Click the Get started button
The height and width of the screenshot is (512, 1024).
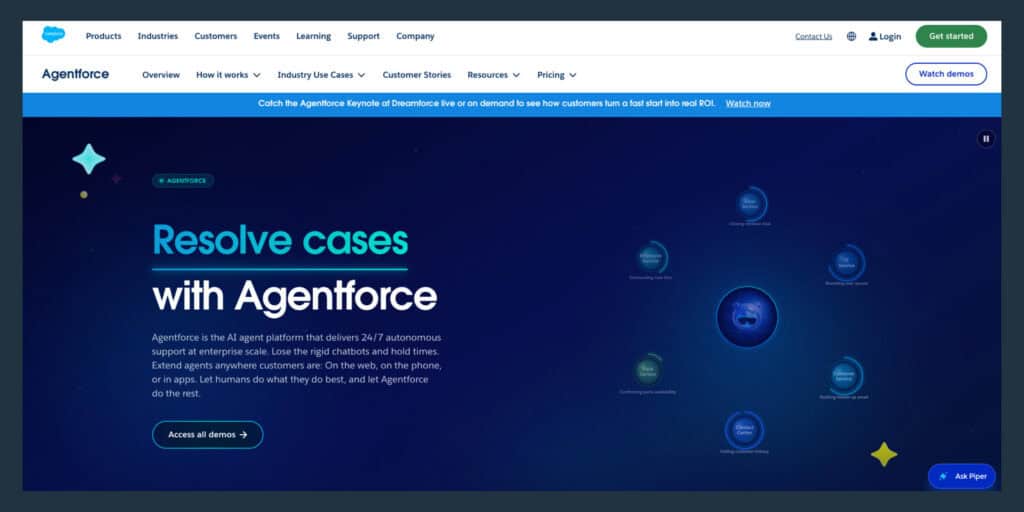[951, 37]
